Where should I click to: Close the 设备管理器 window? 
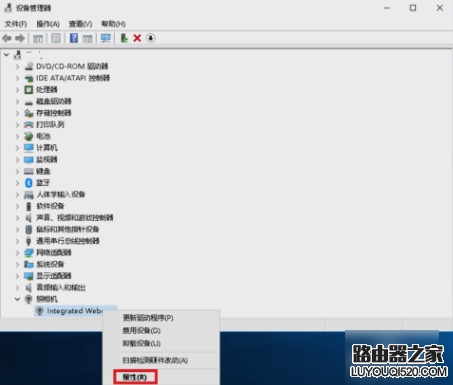point(440,8)
